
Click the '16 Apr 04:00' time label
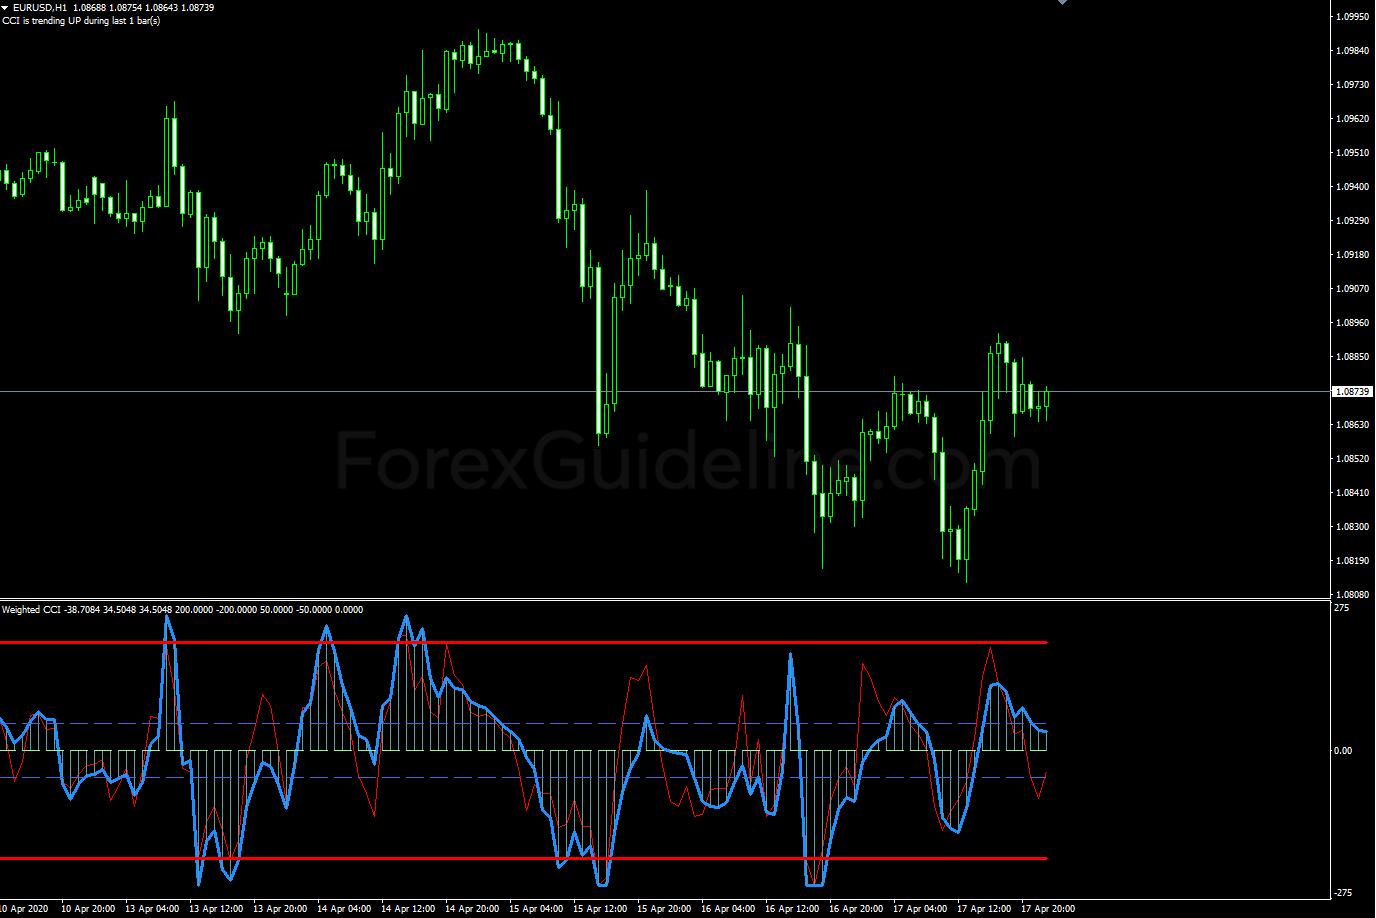pos(728,909)
